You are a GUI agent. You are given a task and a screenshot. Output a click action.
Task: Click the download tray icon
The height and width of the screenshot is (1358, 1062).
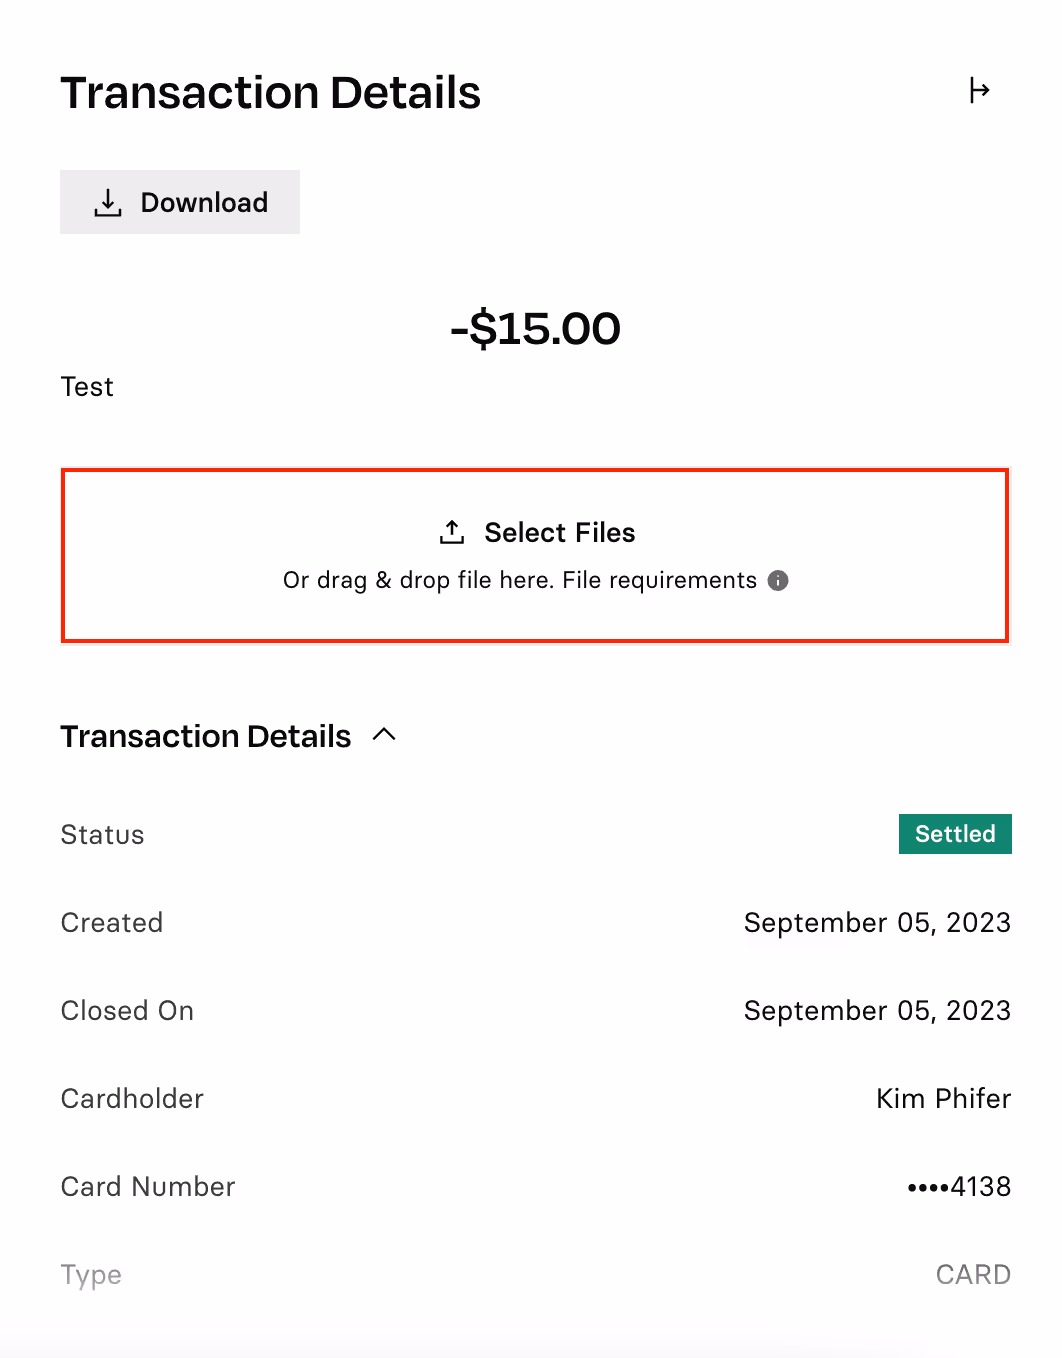(108, 203)
